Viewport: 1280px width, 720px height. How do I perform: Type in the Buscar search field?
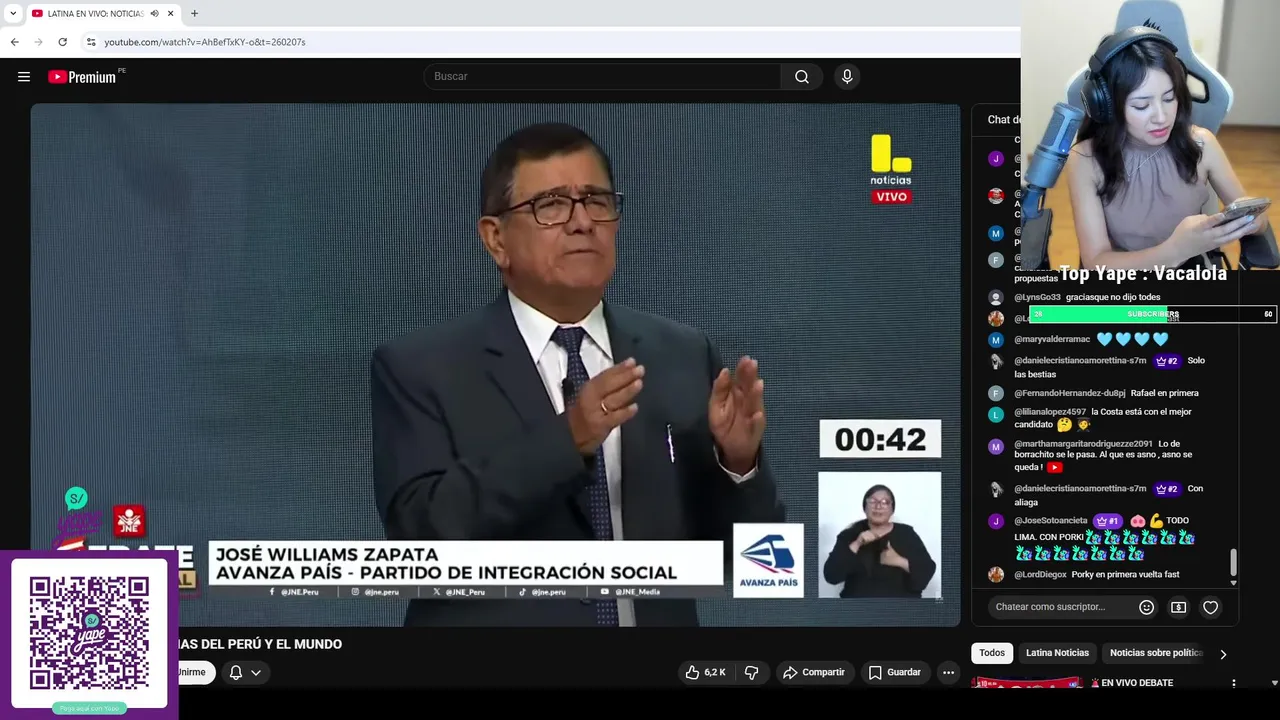pos(603,77)
